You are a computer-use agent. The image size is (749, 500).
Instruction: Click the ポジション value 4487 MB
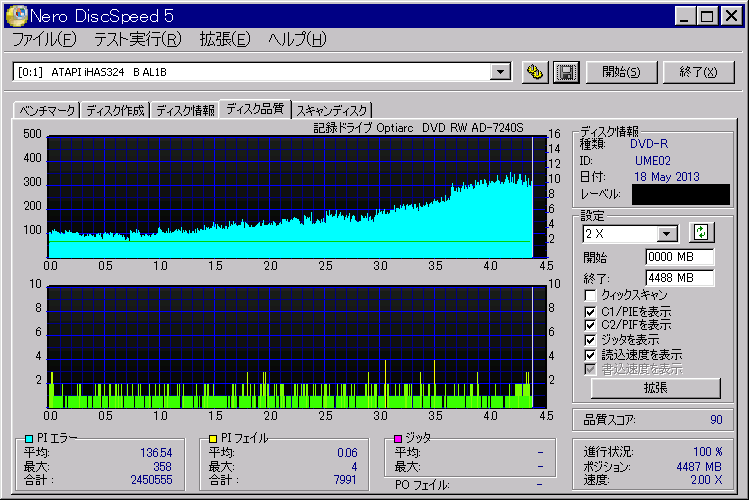click(x=699, y=467)
